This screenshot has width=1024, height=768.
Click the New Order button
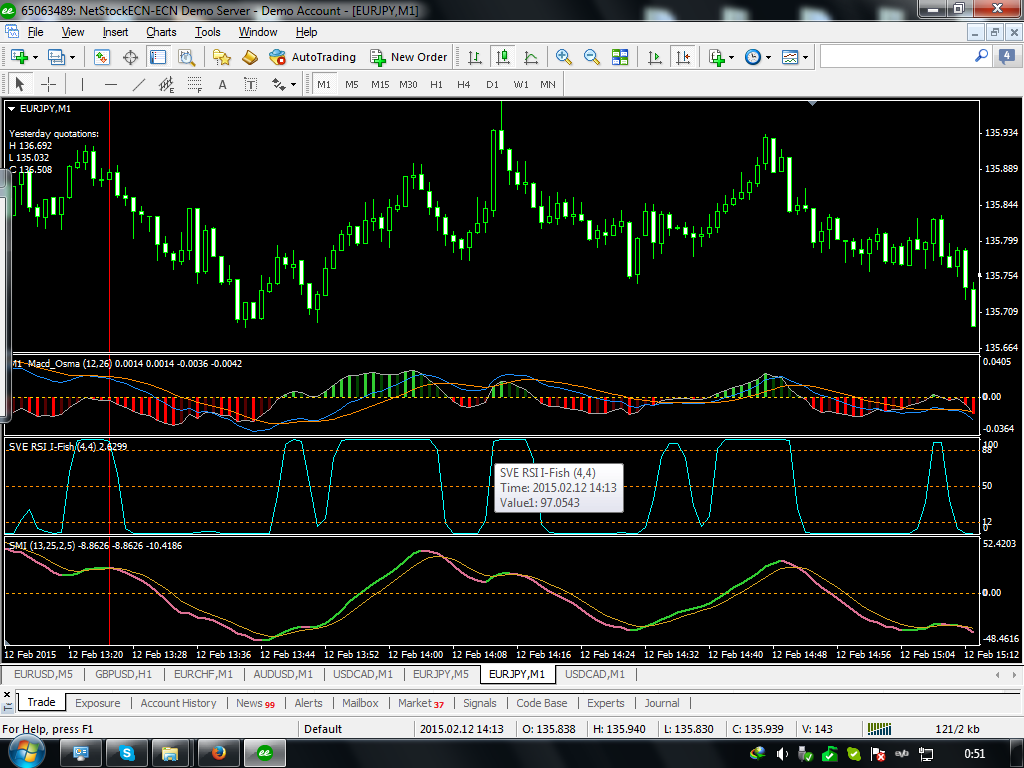pos(409,57)
